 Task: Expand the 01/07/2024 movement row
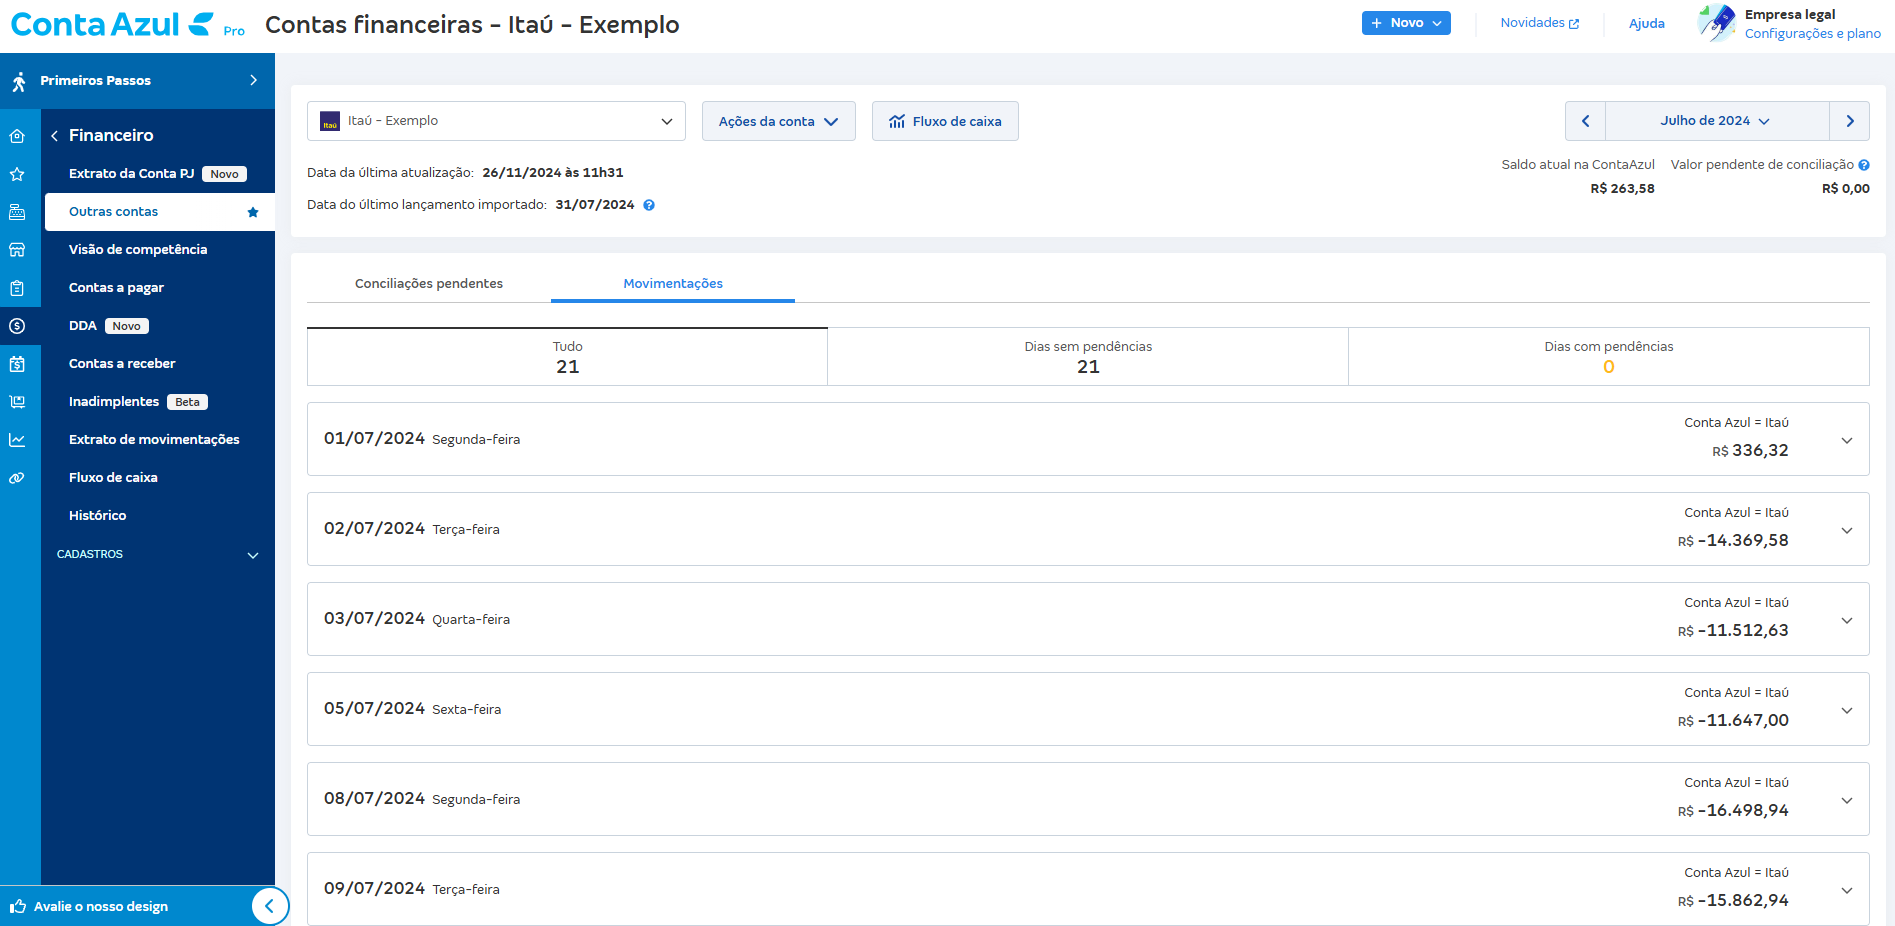point(1845,439)
